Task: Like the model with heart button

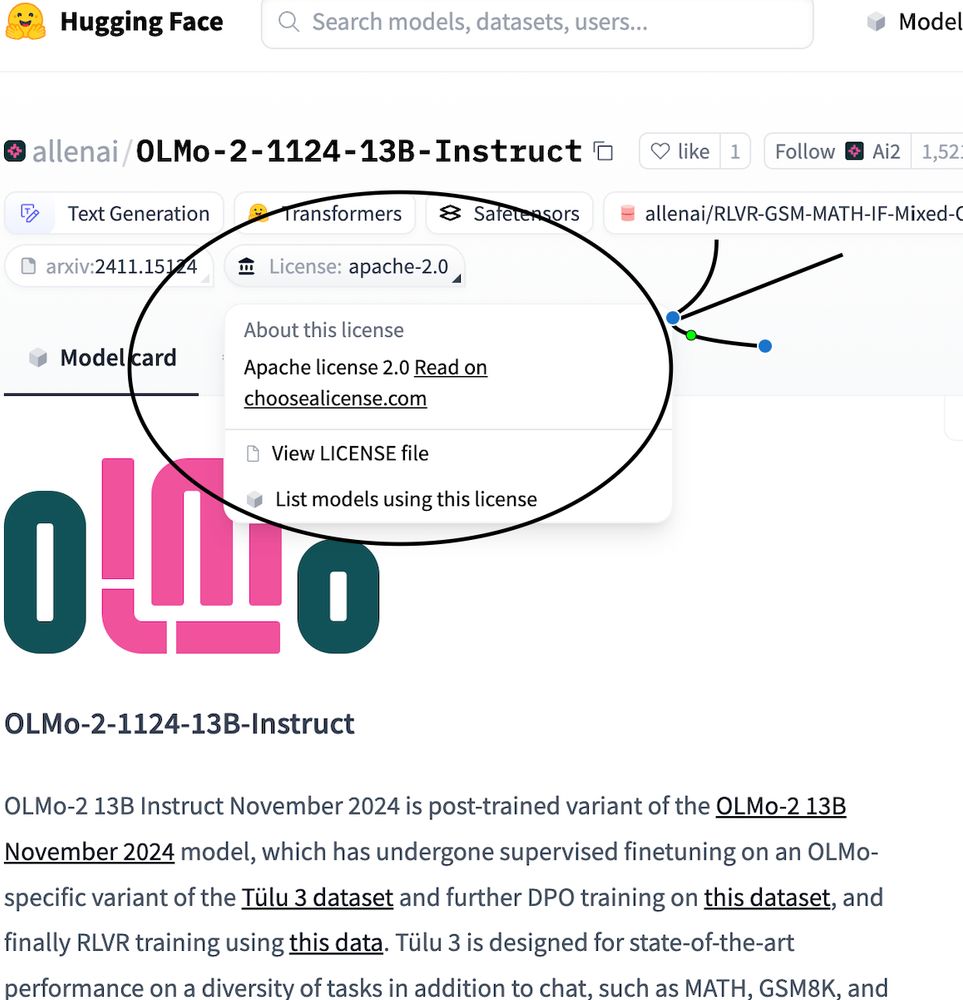Action: point(680,151)
